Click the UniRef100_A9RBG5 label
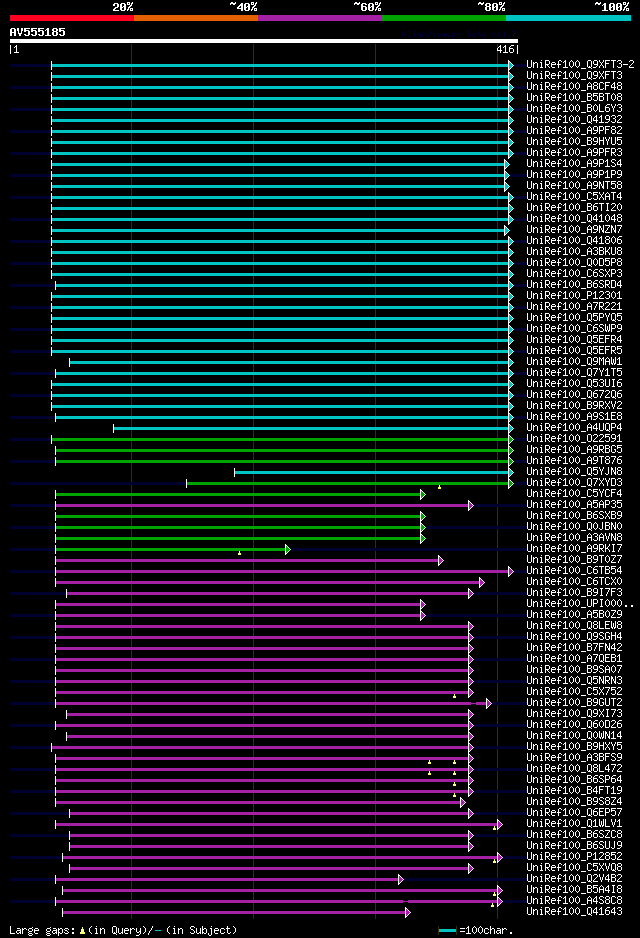This screenshot has height=938, width=640. pyautogui.click(x=574, y=449)
